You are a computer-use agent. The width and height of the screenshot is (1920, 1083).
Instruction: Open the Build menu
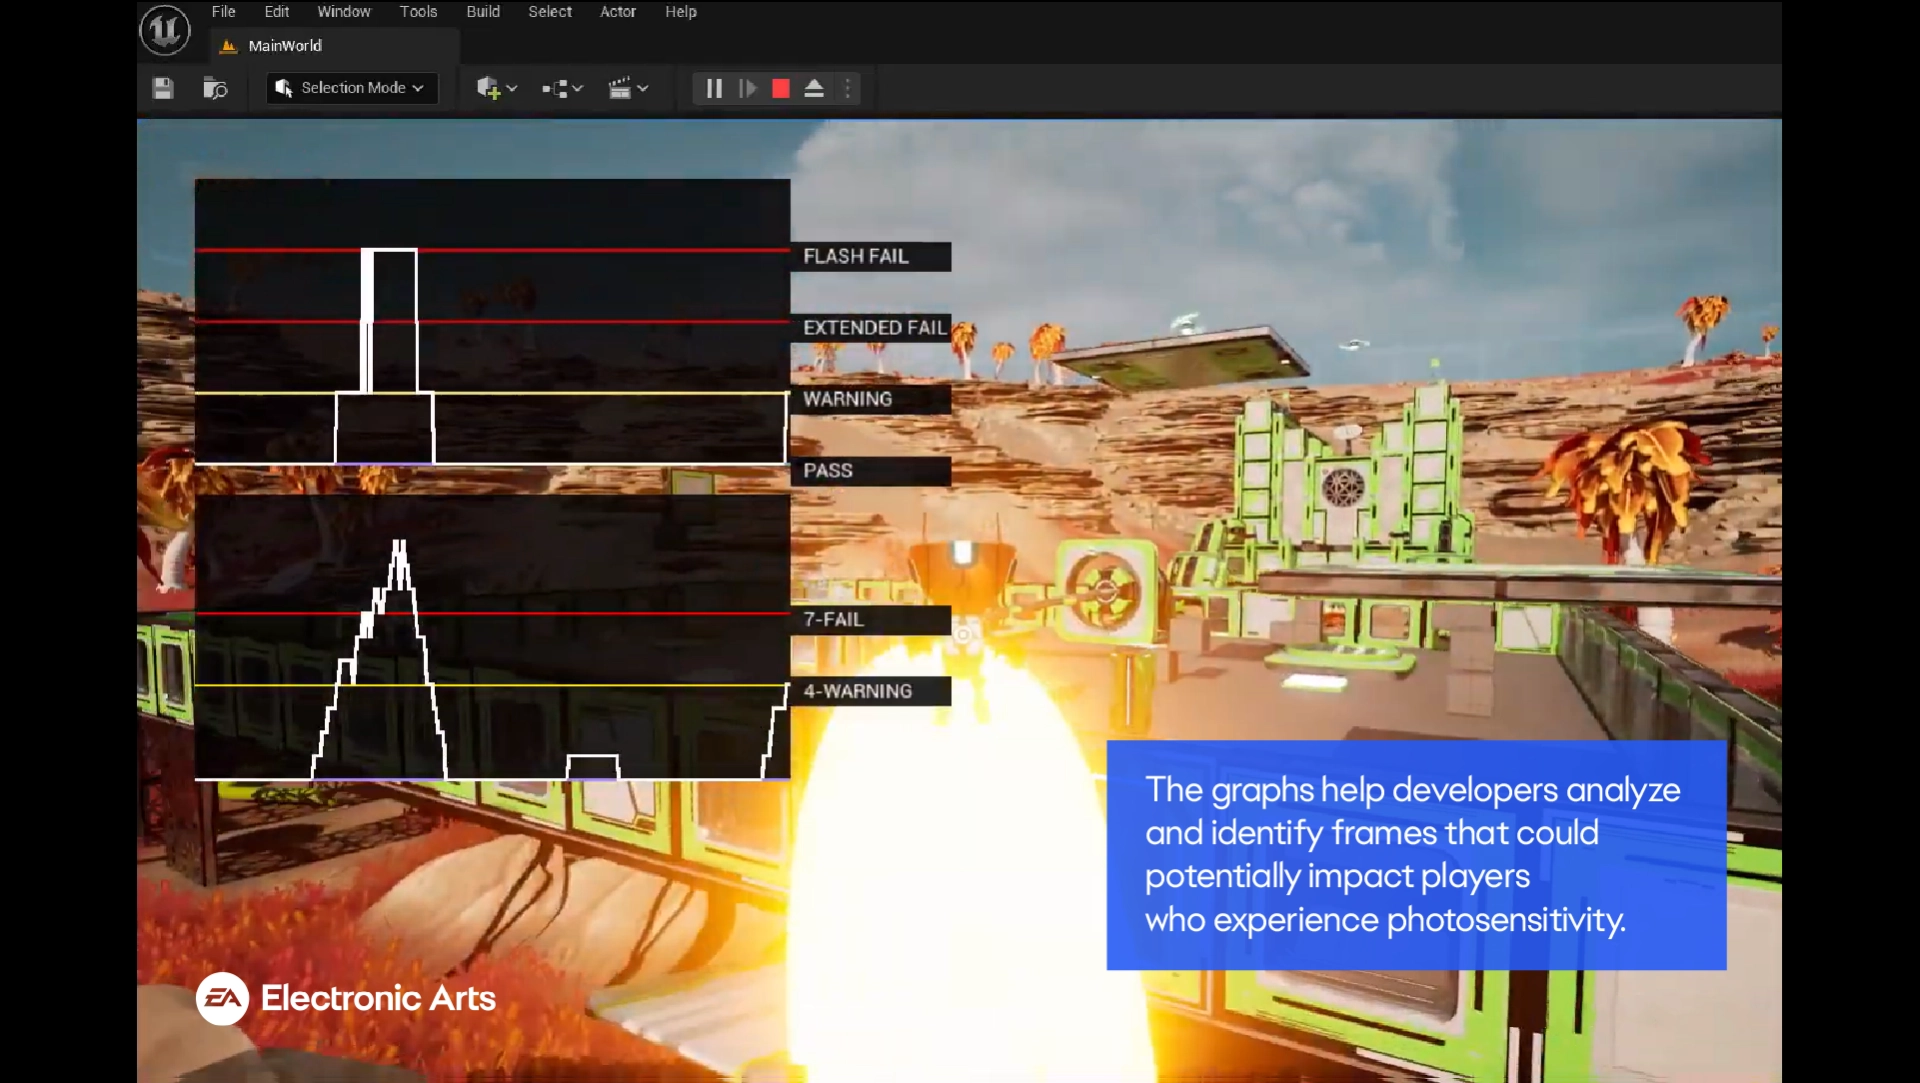tap(483, 12)
